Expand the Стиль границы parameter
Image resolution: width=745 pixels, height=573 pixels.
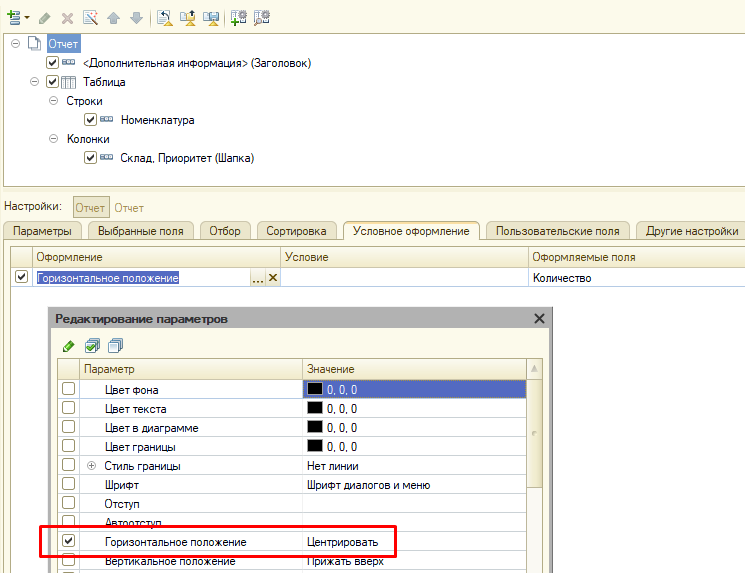coord(92,466)
